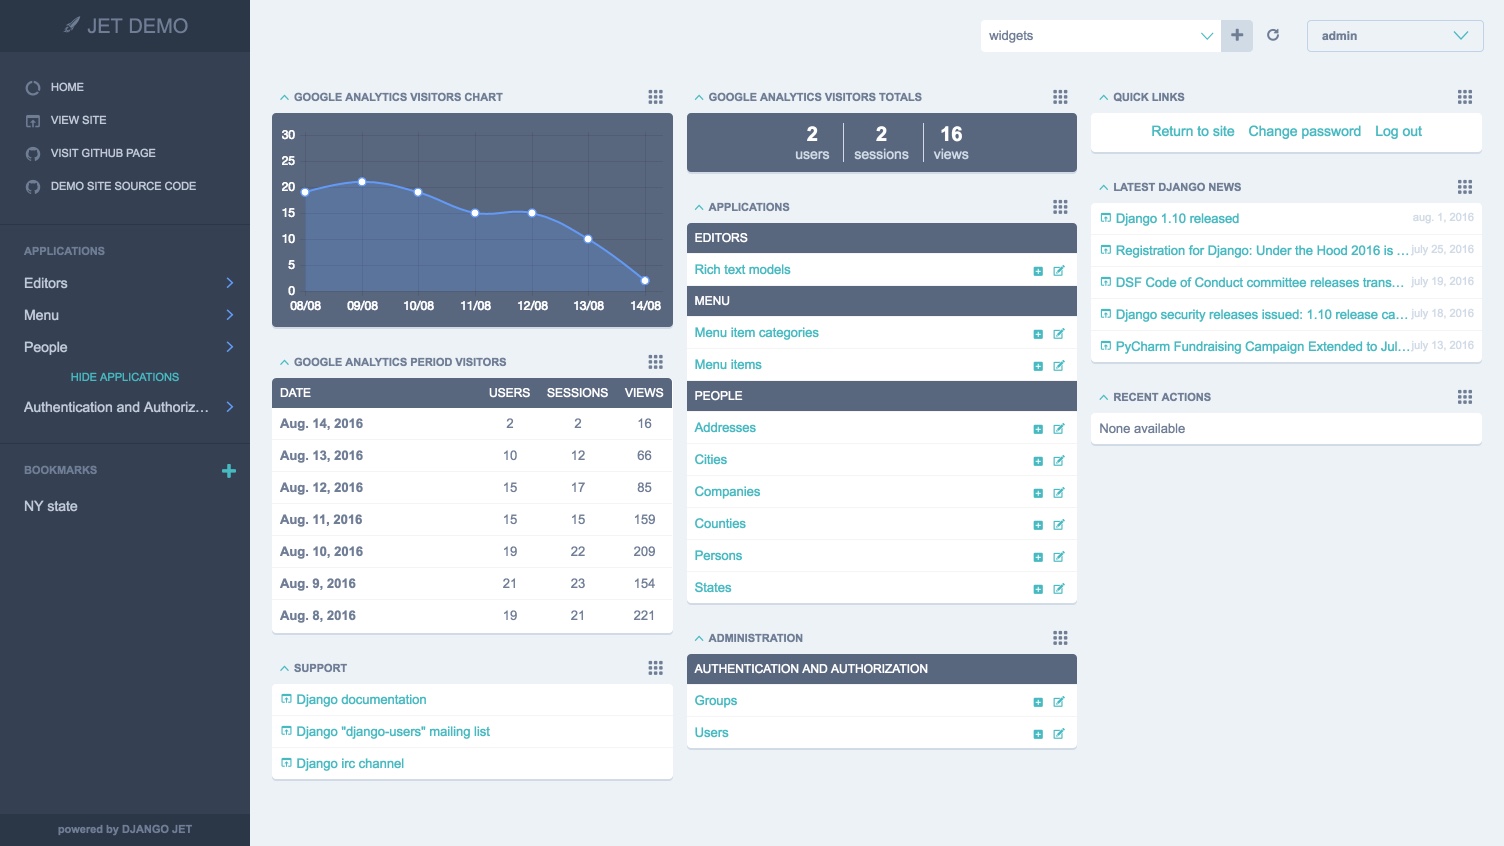Open the Django documentation link
Viewport: 1504px width, 846px height.
[x=361, y=700]
